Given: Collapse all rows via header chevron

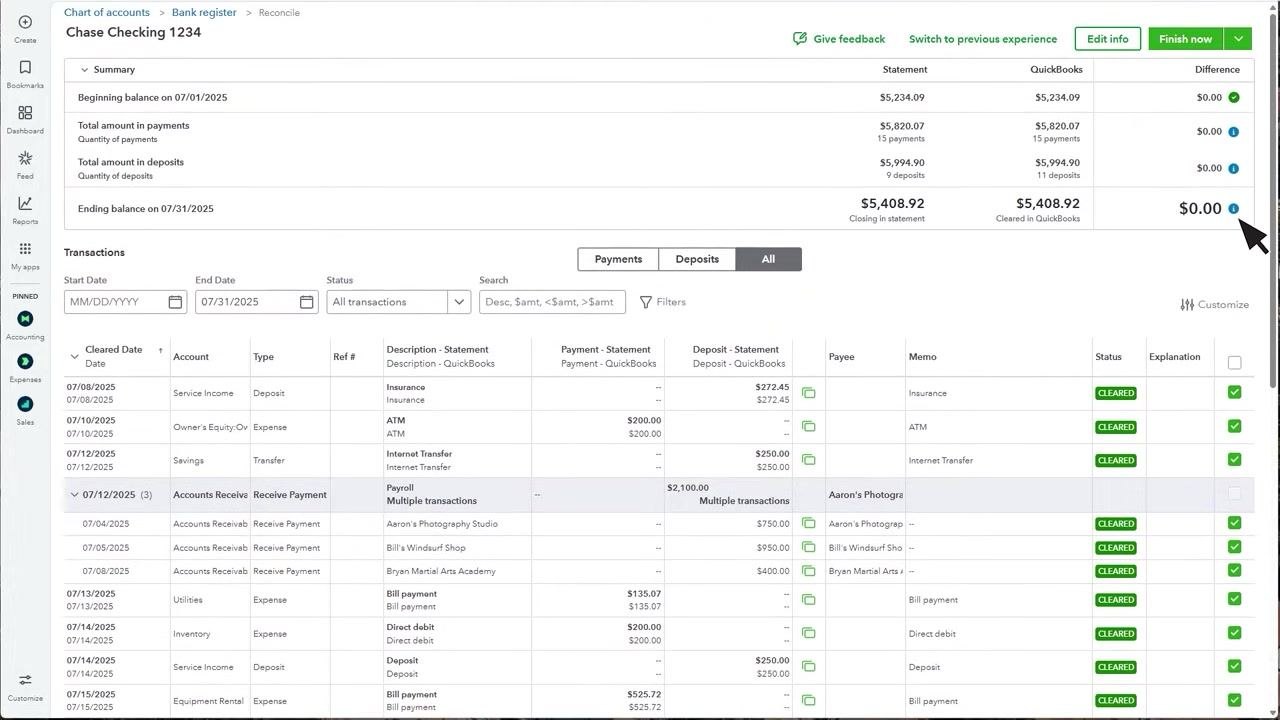Looking at the screenshot, I should click(74, 357).
